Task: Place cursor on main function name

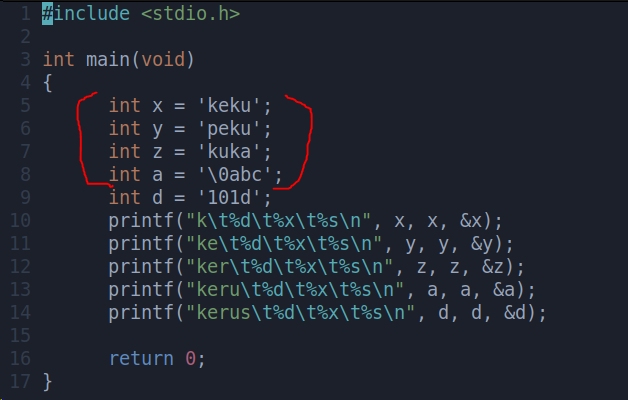Action: click(x=108, y=60)
